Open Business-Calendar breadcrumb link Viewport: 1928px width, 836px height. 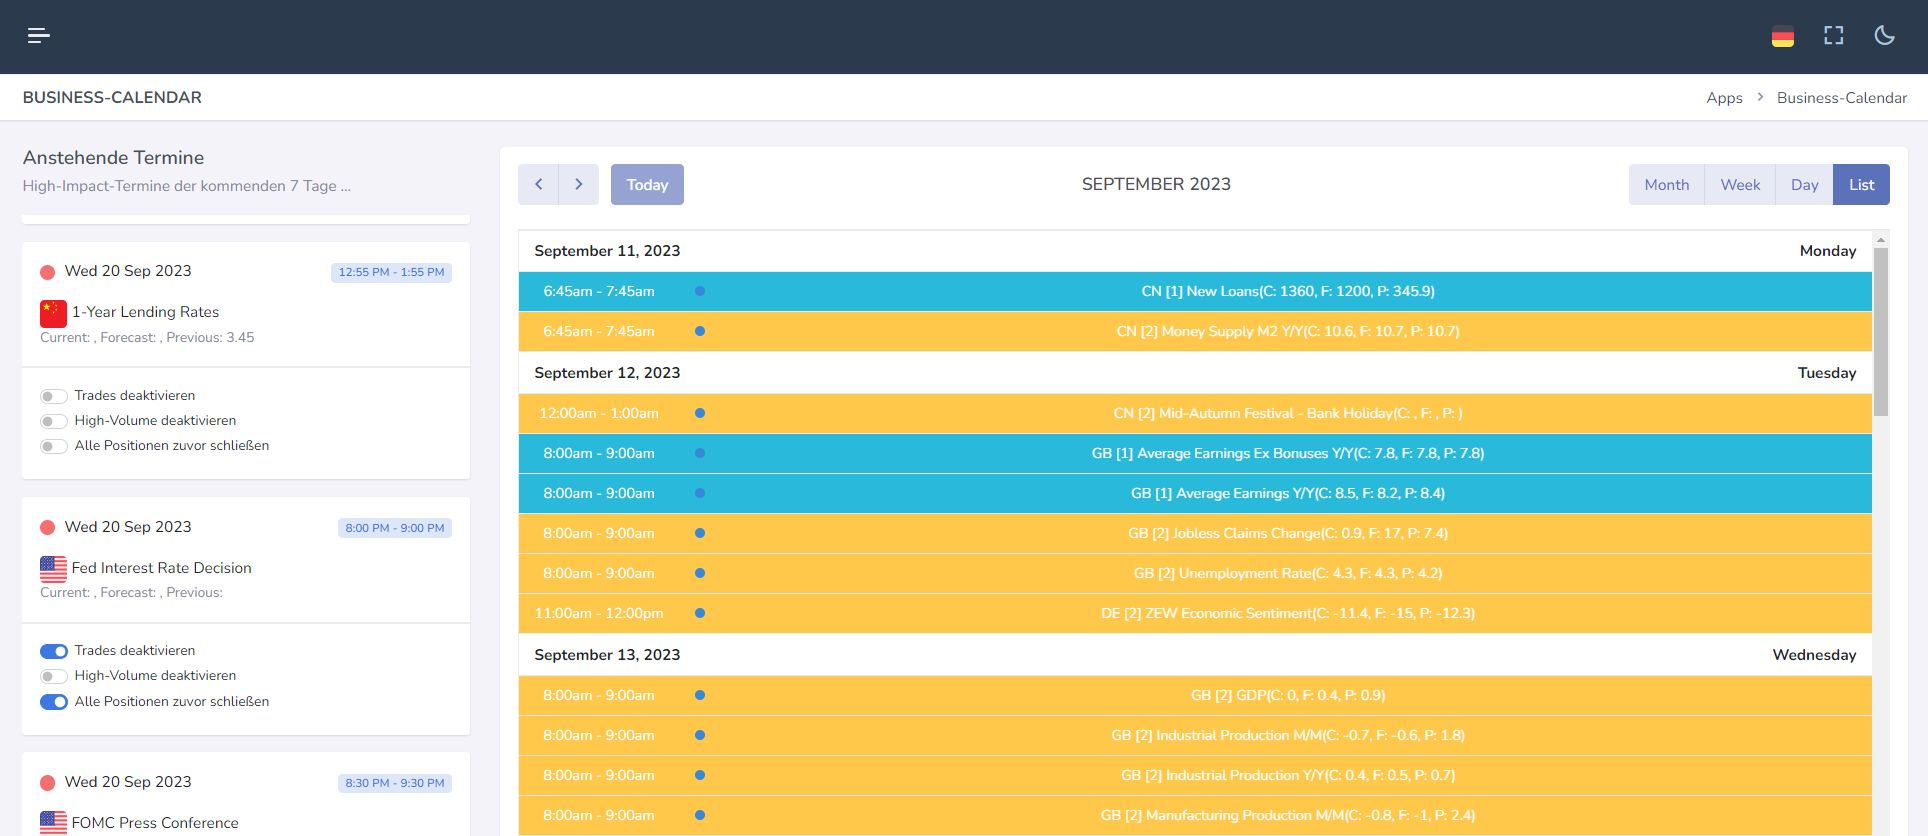[1841, 98]
